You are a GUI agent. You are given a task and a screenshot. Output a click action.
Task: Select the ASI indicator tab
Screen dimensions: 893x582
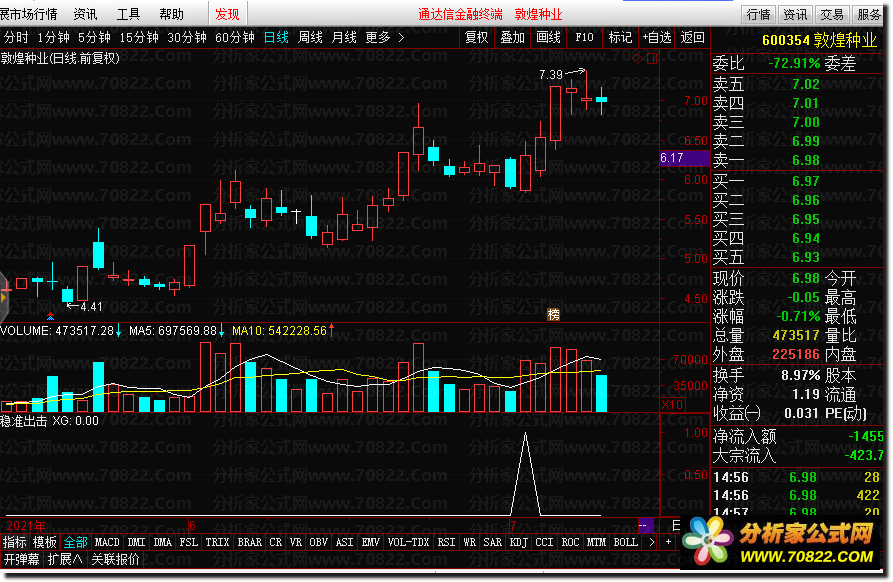[x=345, y=542]
